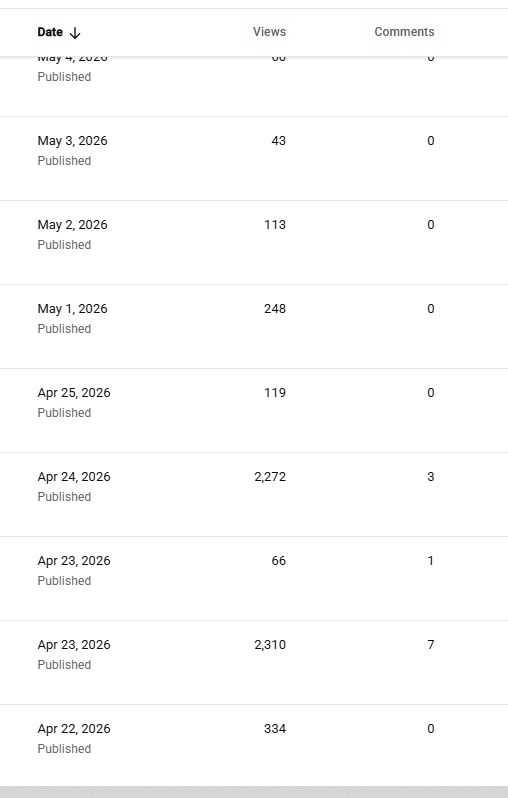The width and height of the screenshot is (508, 798).
Task: Open the 3 comments count
Action: [431, 477]
